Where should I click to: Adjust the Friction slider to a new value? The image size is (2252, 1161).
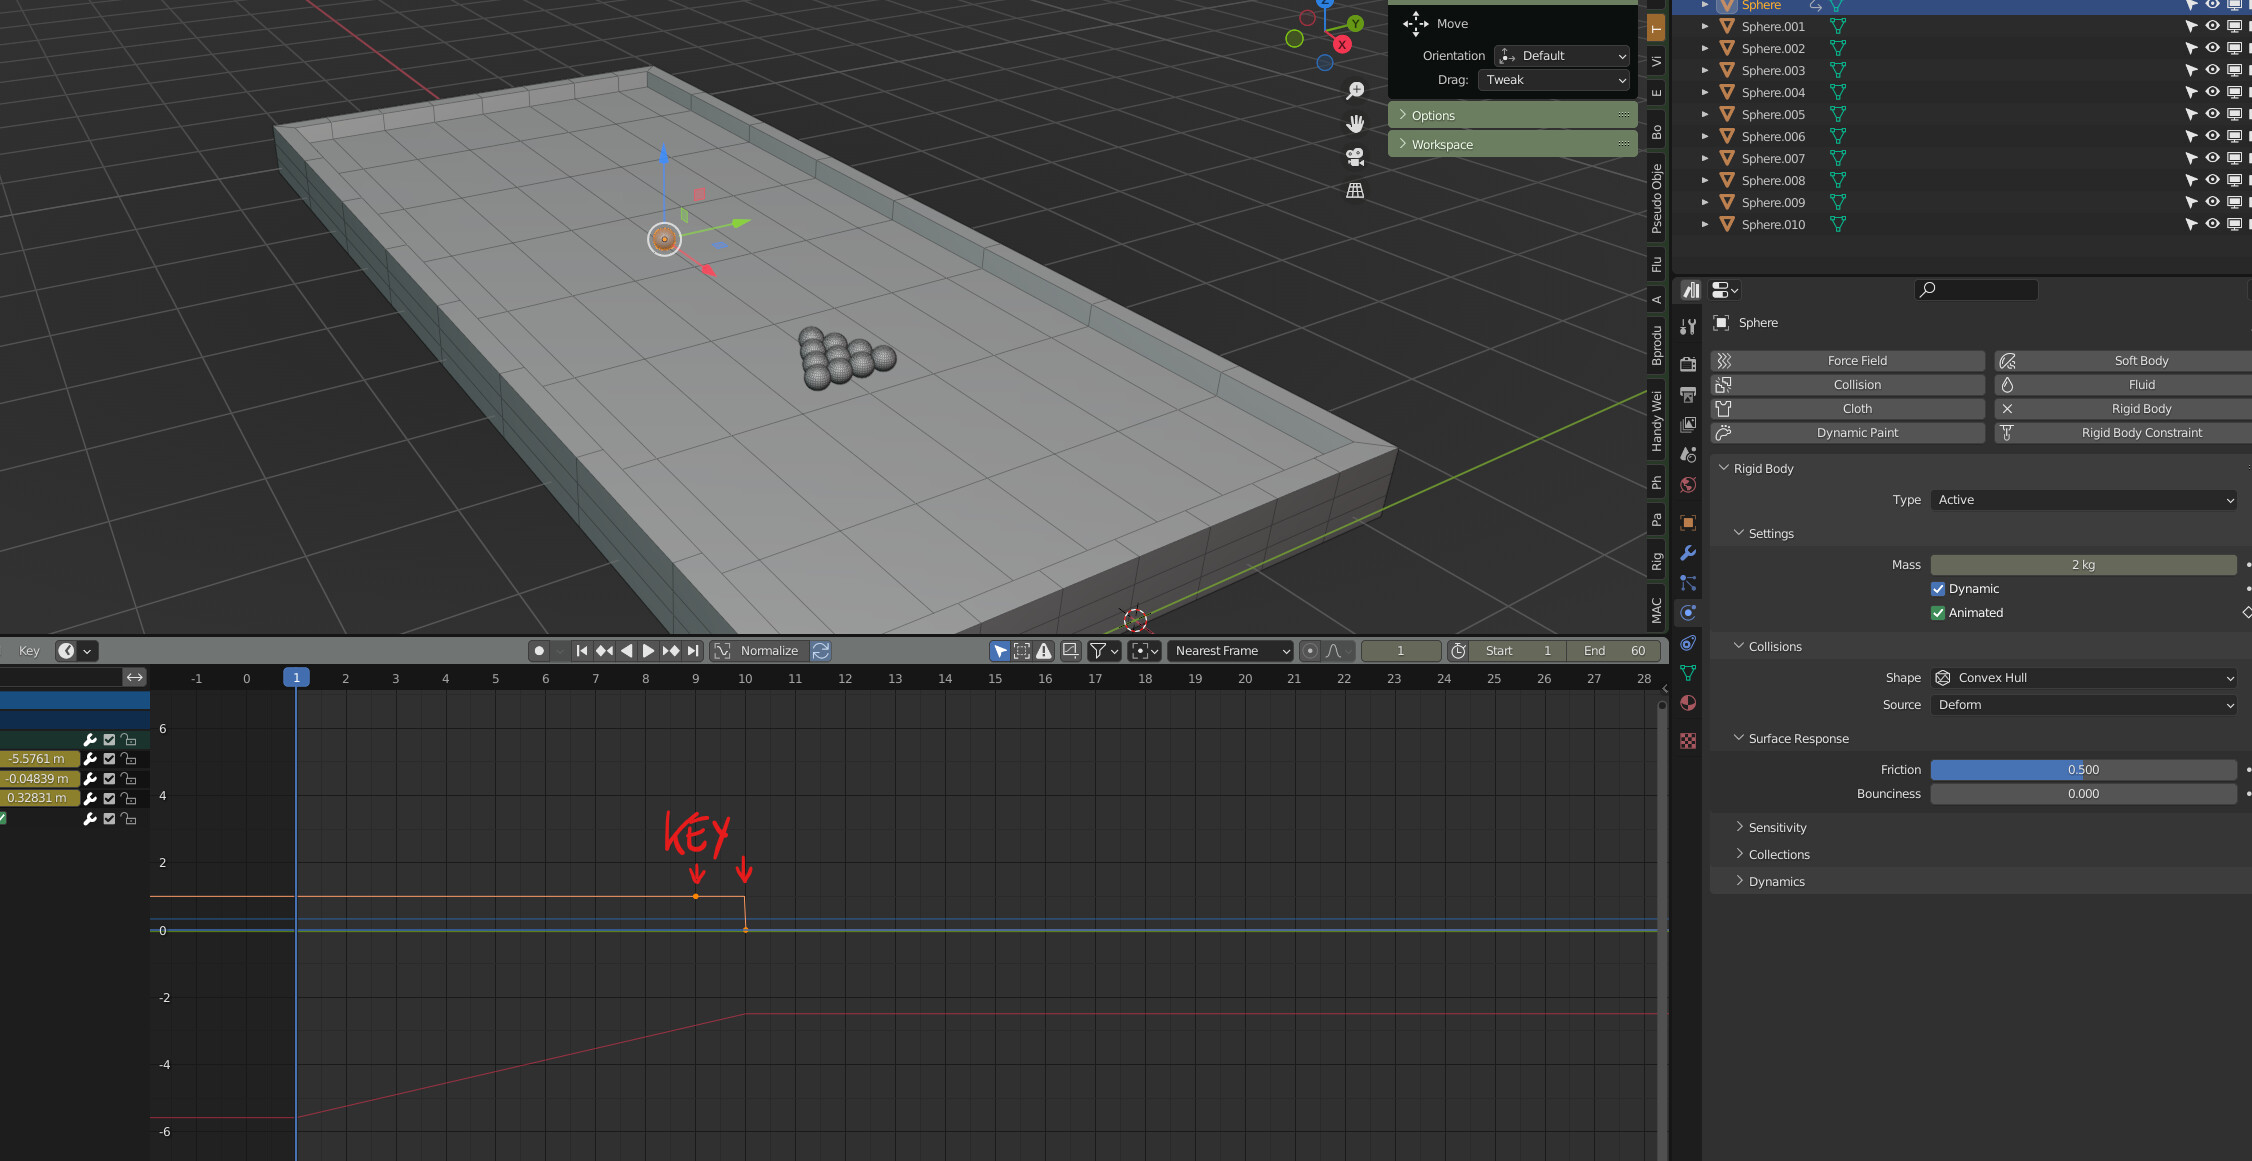pos(2083,769)
